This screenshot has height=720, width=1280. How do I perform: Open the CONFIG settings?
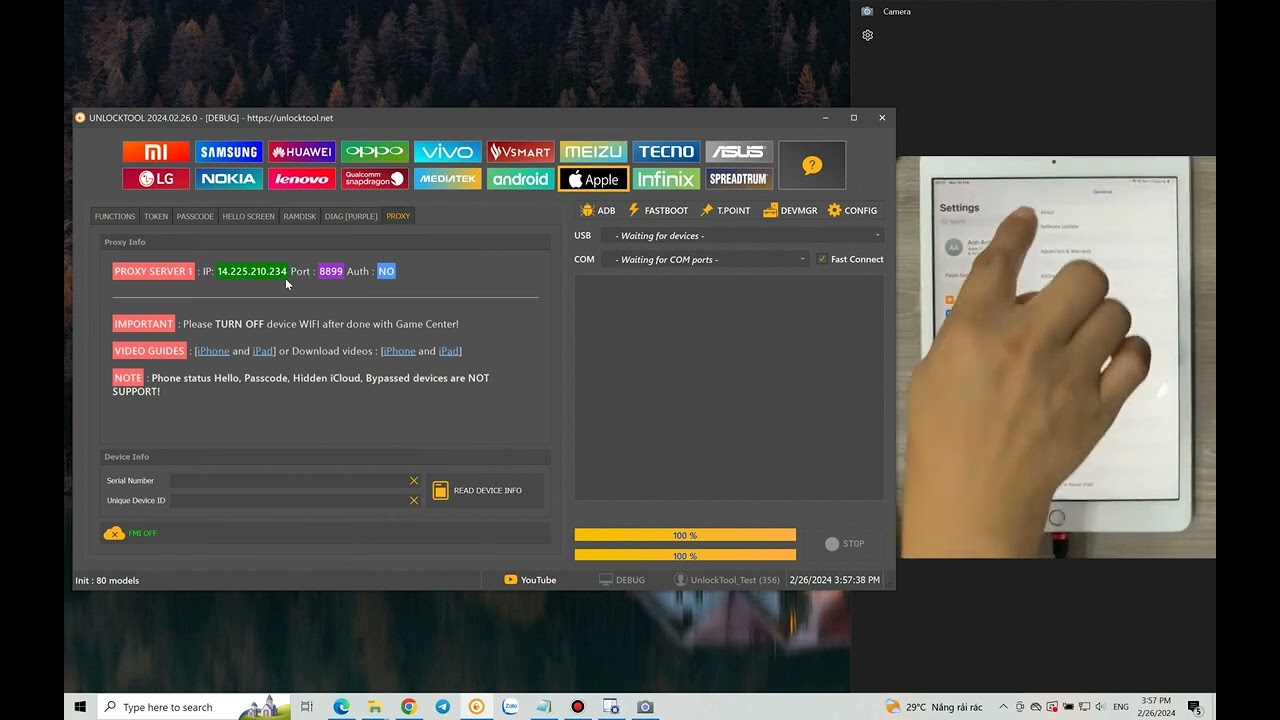click(852, 211)
